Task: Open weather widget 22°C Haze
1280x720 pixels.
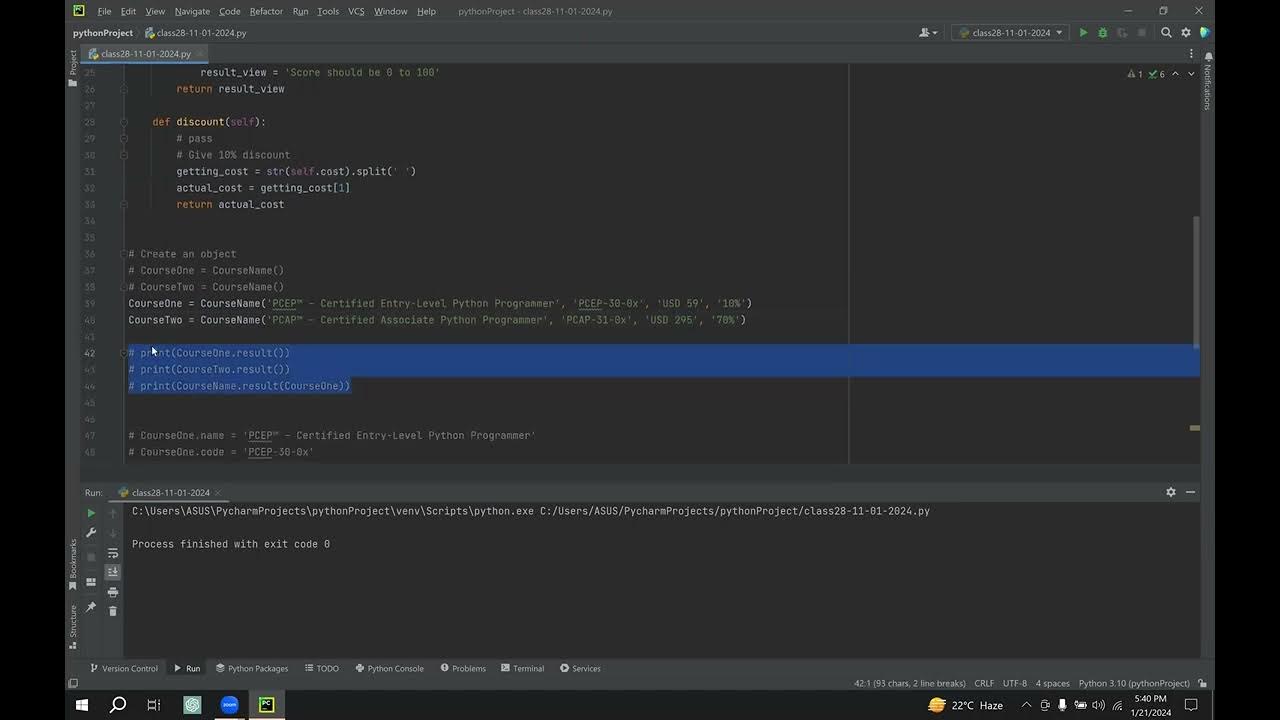Action: tap(965, 705)
